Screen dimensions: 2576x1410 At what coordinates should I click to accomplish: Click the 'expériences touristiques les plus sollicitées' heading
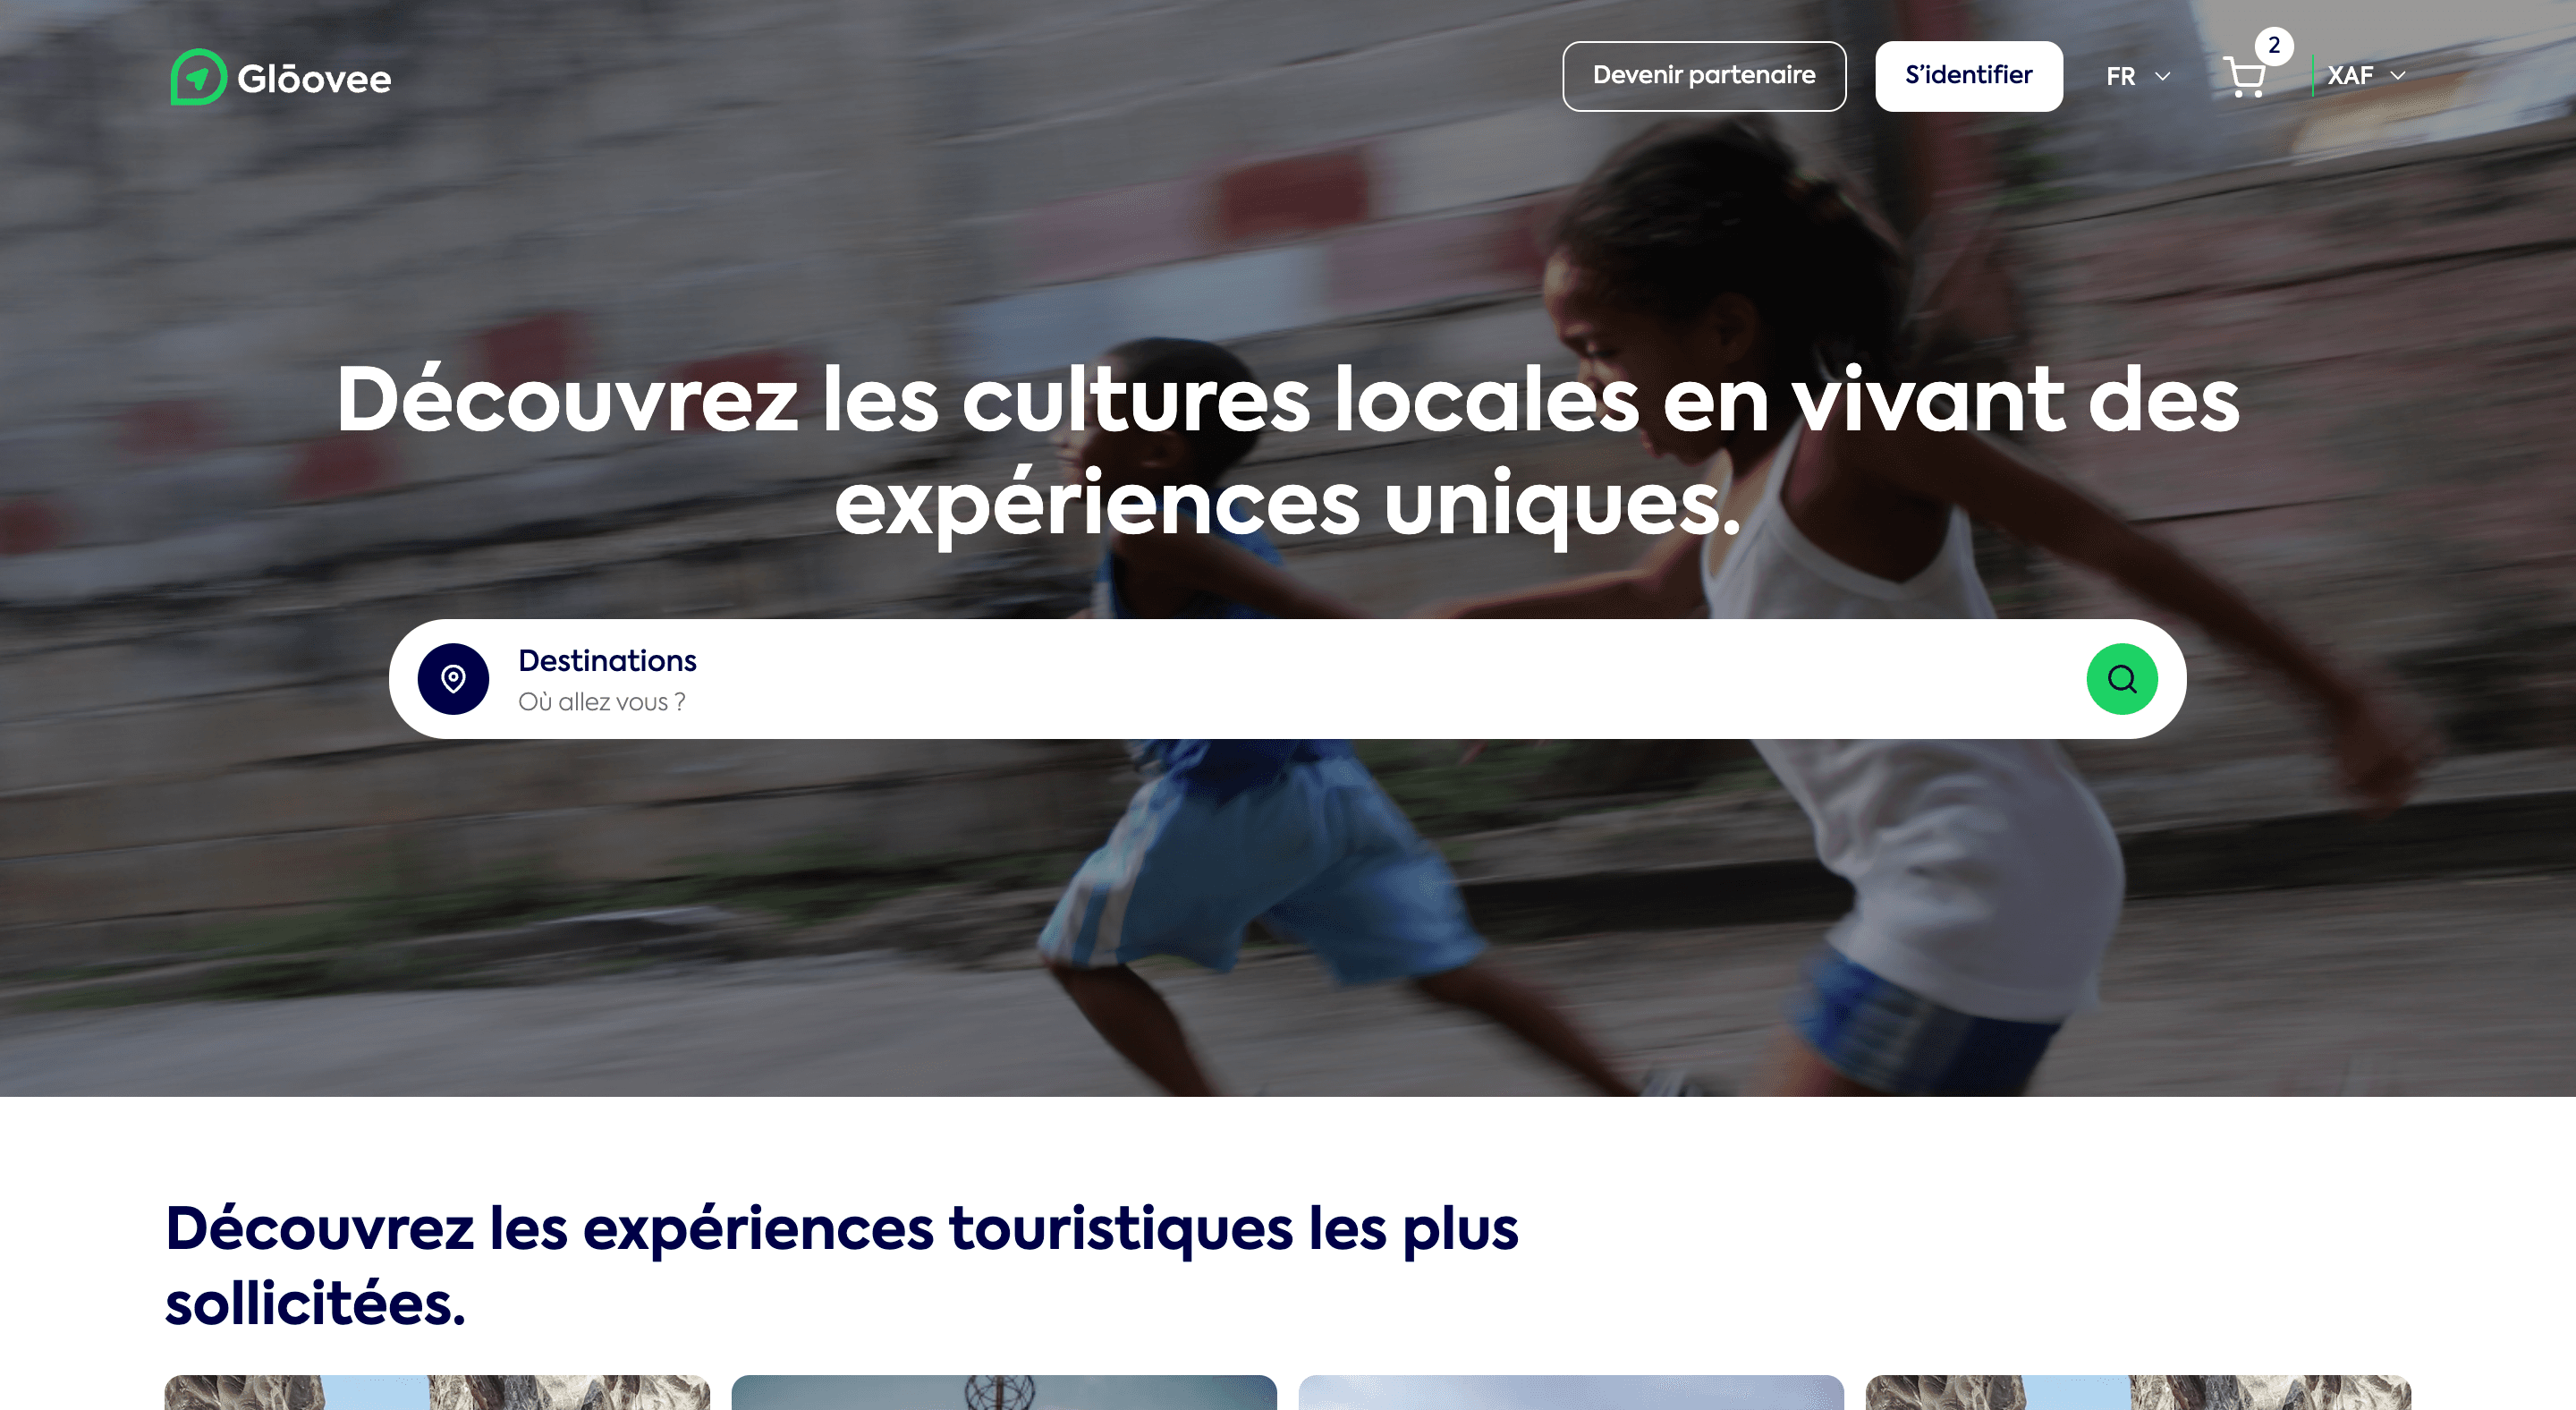click(841, 1266)
